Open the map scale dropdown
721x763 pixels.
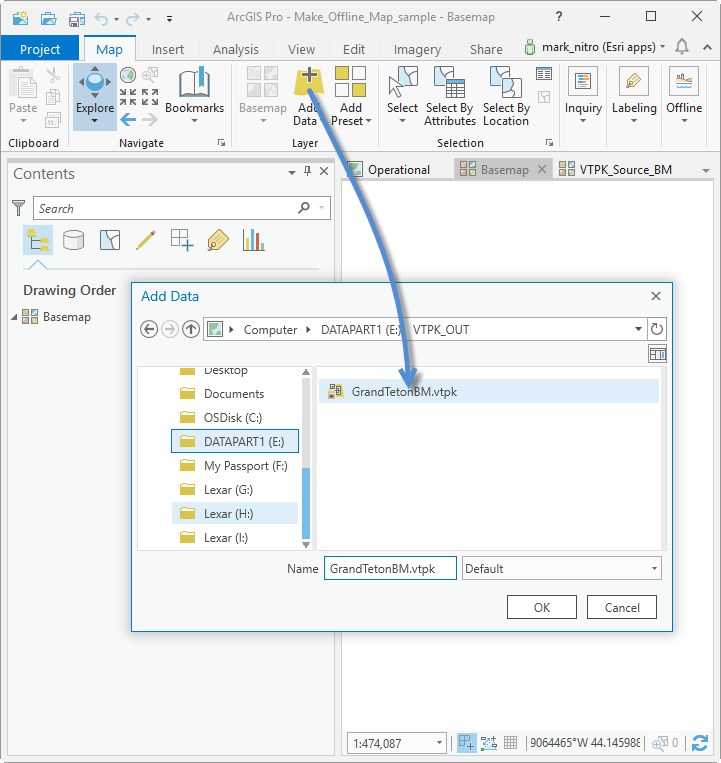pyautogui.click(x=439, y=743)
